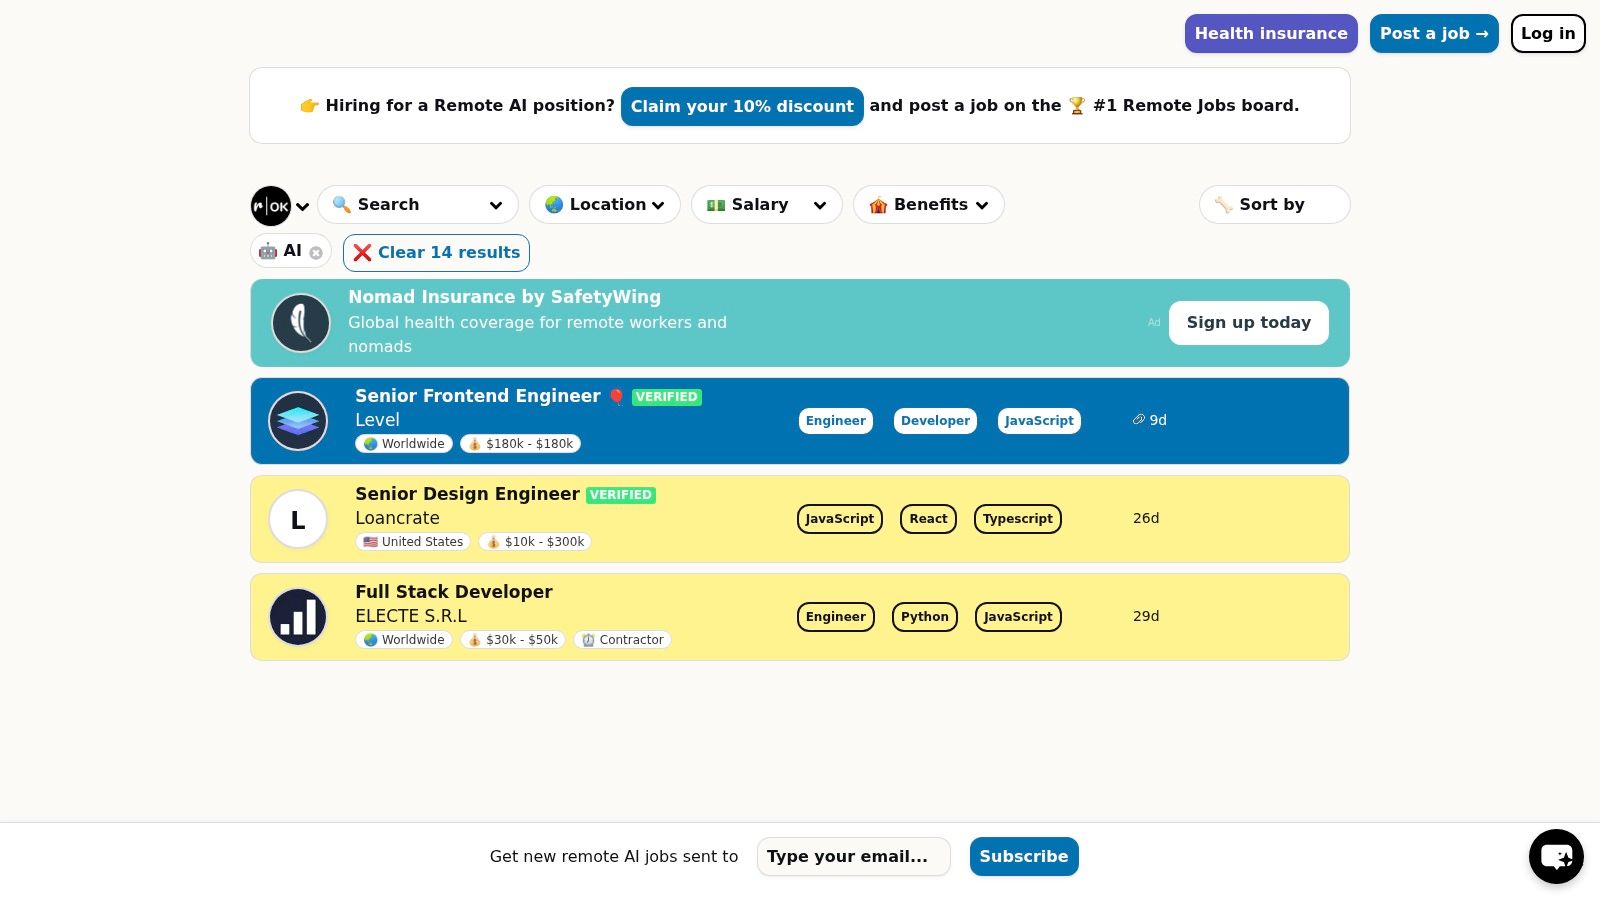Click the Engineer tag on Senior Frontend Engineer
Screen dimensions: 1600x900
coord(836,421)
